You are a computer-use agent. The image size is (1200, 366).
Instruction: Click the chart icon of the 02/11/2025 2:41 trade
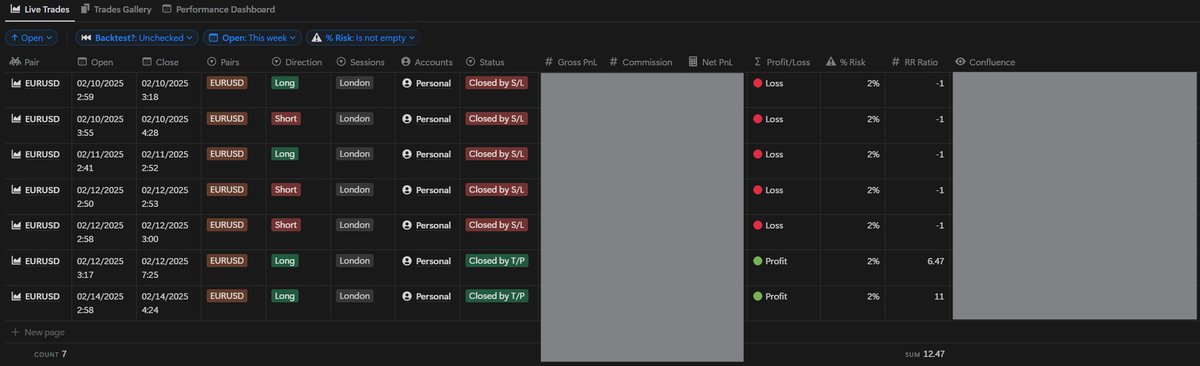pyautogui.click(x=16, y=155)
